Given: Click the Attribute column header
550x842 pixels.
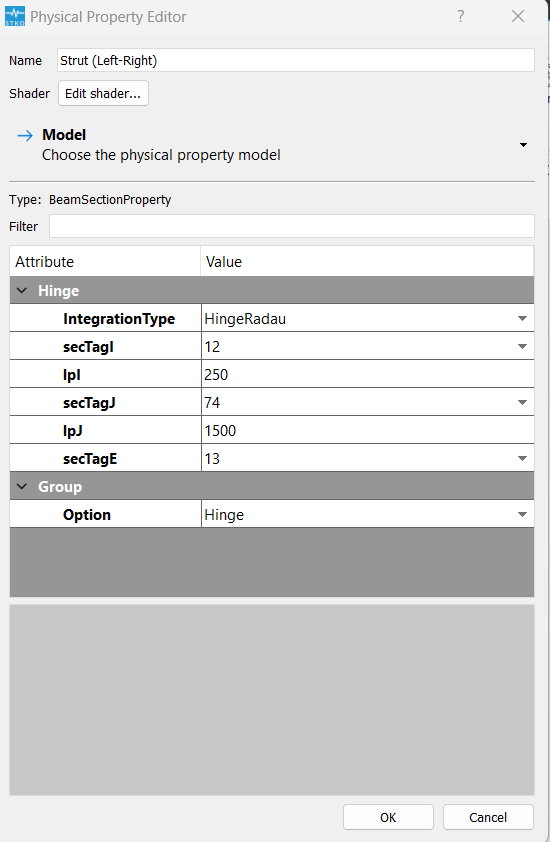Looking at the screenshot, I should click(x=105, y=262).
